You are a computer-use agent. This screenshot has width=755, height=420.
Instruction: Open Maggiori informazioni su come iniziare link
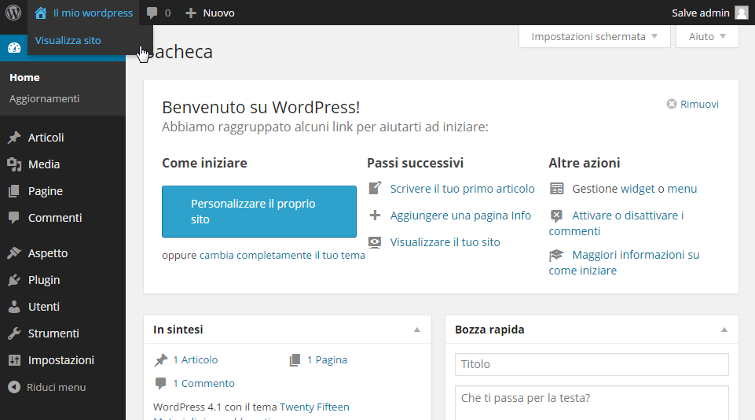tap(624, 262)
